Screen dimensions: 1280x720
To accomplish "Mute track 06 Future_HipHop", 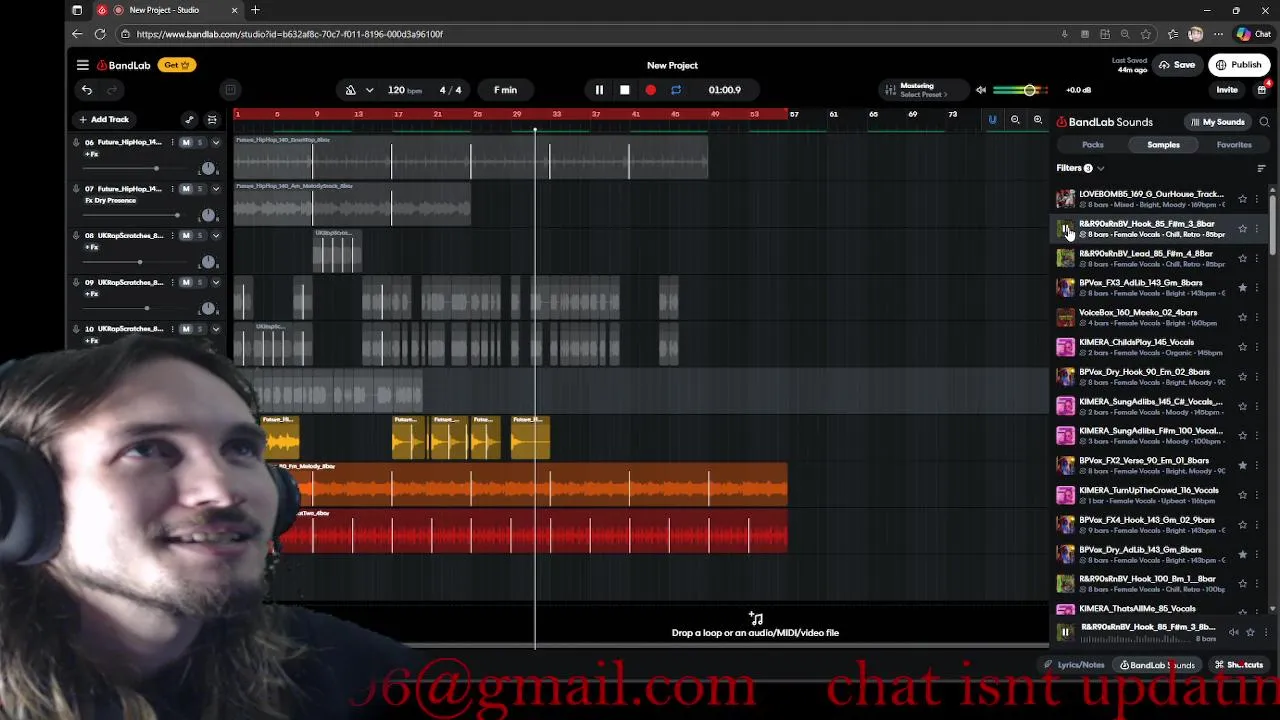I will (x=186, y=142).
